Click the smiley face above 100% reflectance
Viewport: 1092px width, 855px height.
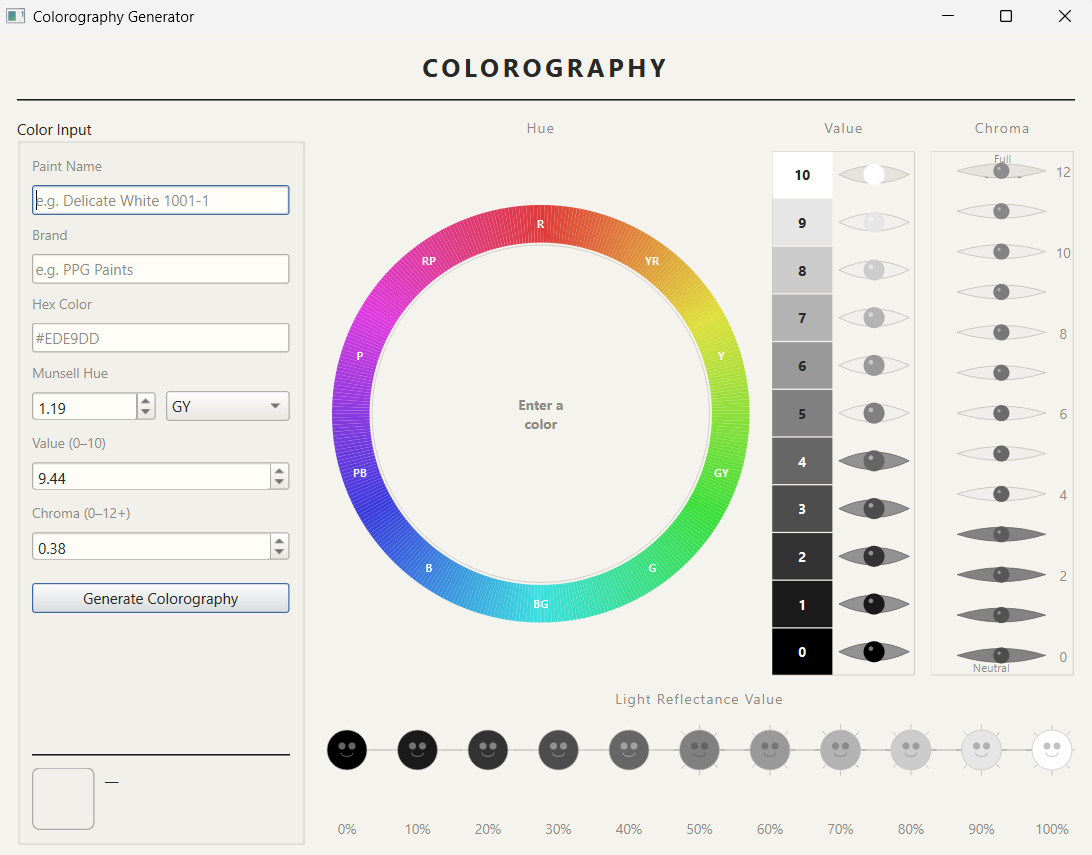(x=1051, y=749)
